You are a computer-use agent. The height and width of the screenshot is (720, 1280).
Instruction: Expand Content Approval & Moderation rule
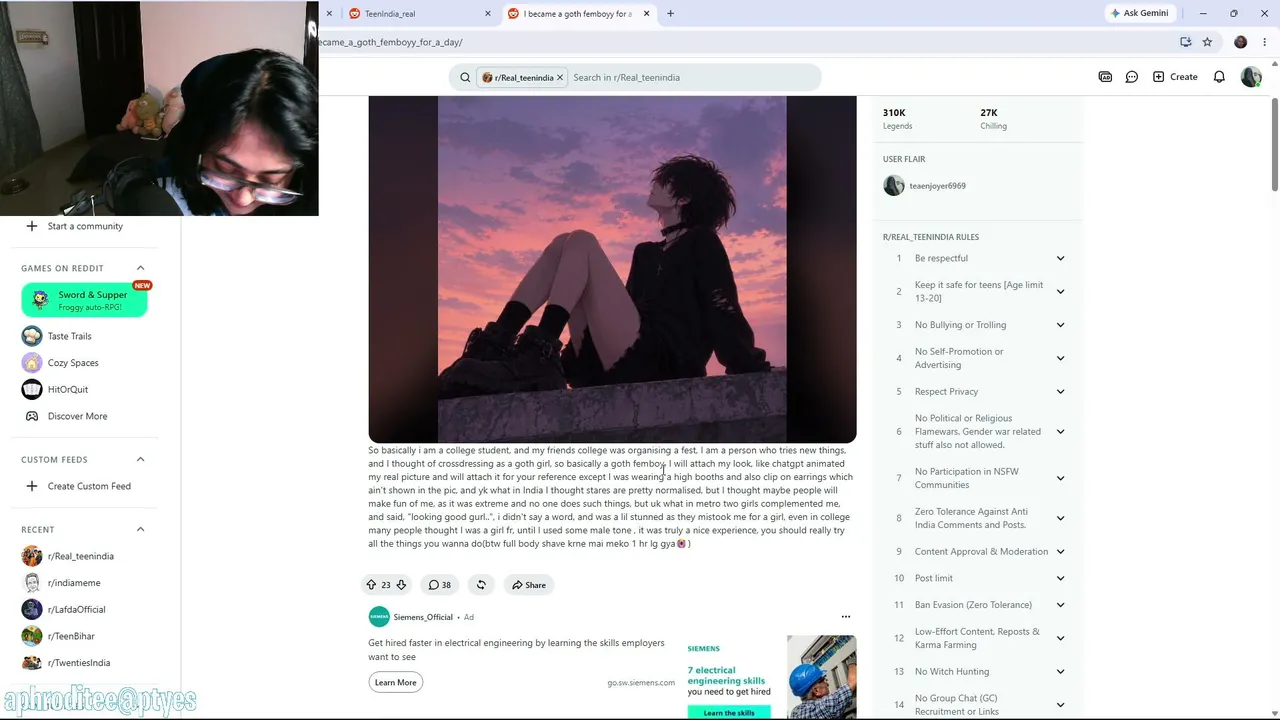click(x=1060, y=551)
